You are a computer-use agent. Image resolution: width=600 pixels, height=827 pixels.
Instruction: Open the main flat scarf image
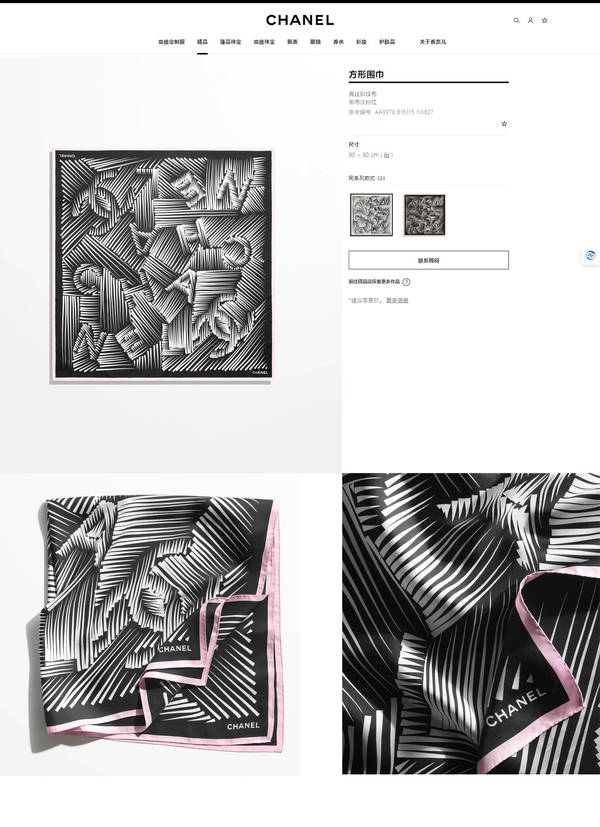[x=162, y=265]
